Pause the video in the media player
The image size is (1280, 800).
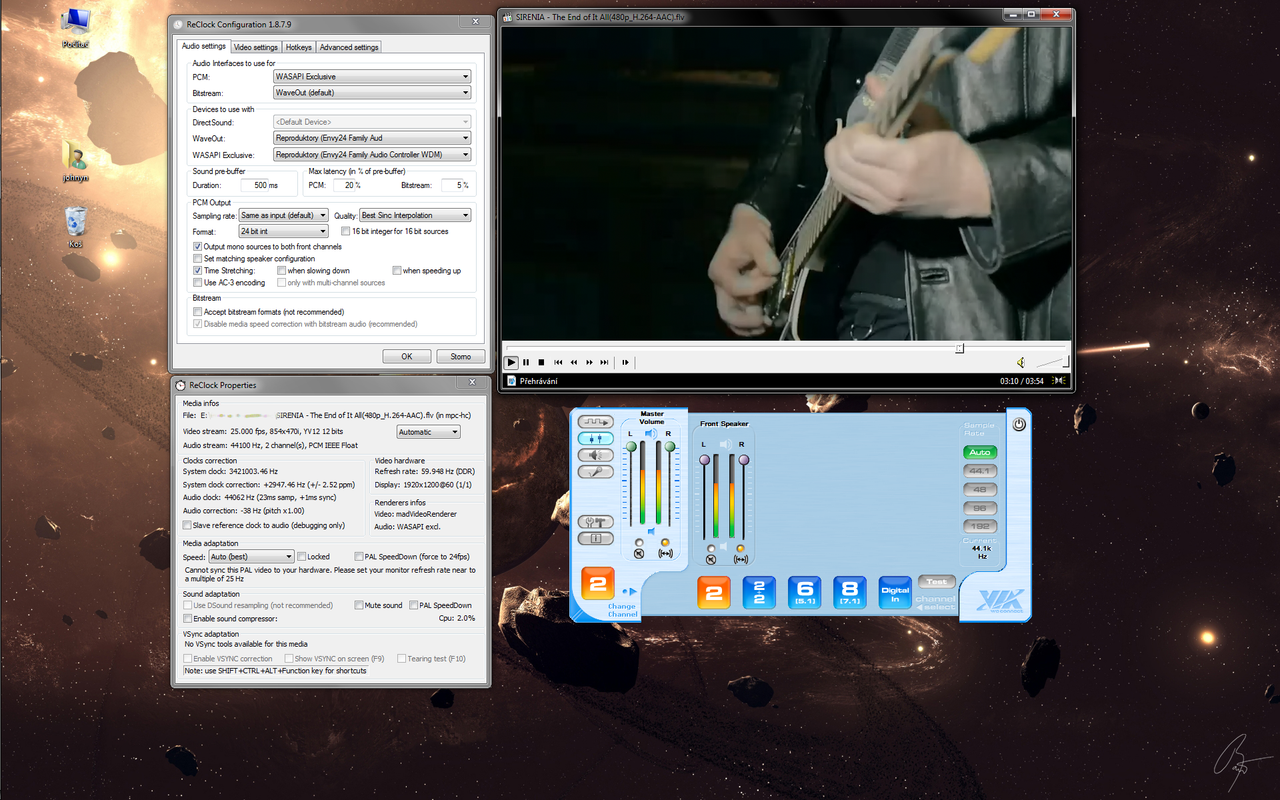[x=526, y=362]
